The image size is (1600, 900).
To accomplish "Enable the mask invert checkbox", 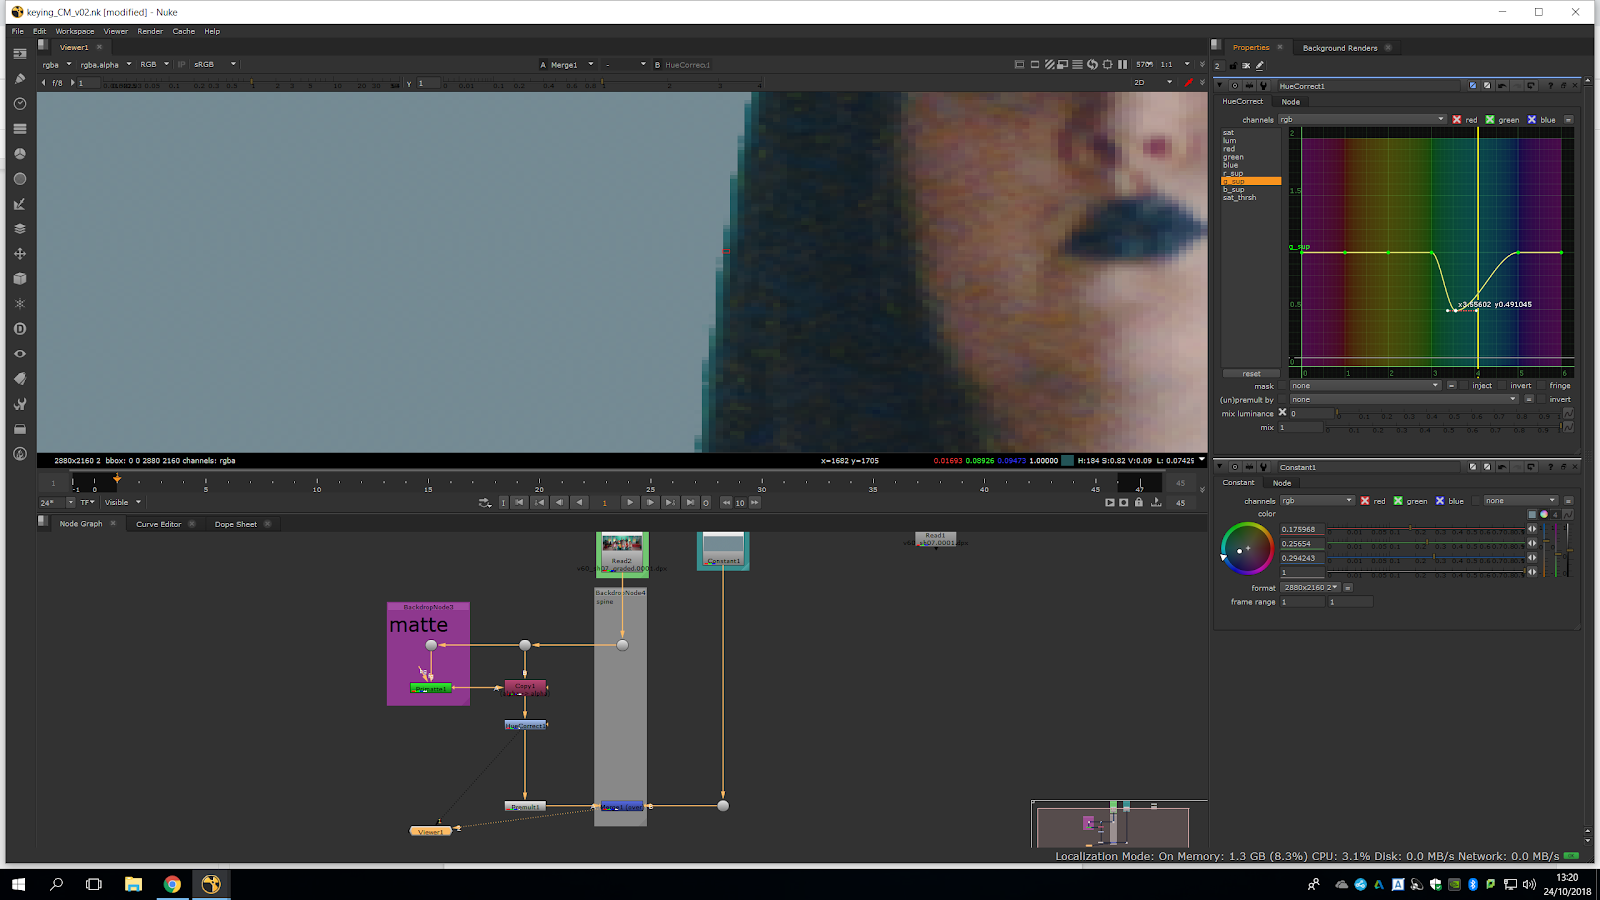I will tap(1503, 386).
